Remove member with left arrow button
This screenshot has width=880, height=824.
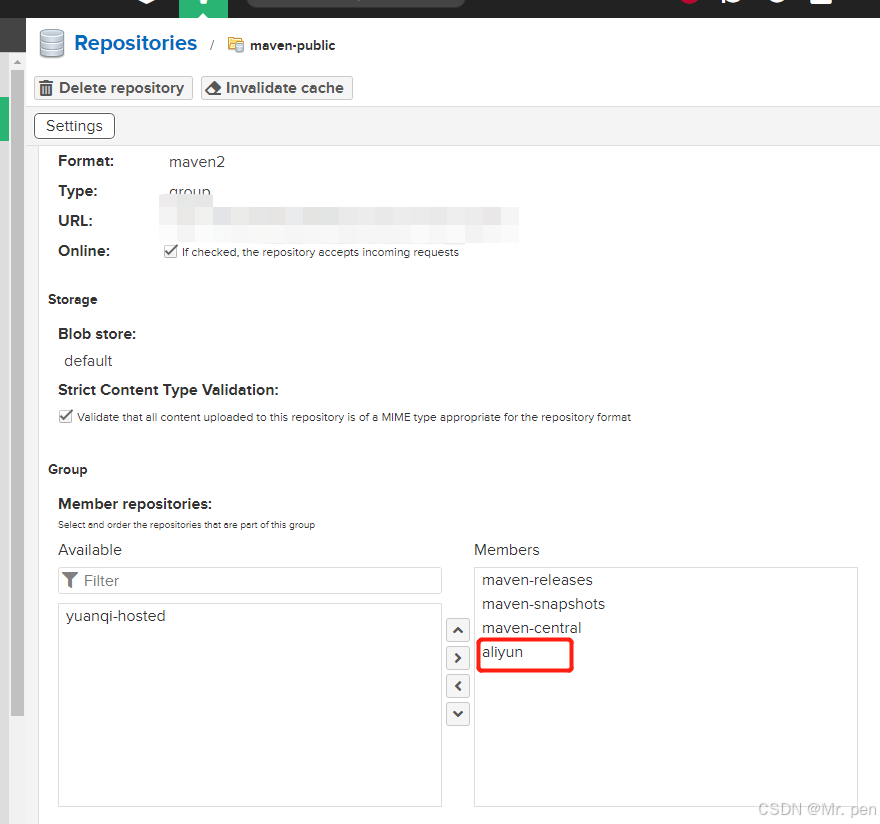pos(458,685)
